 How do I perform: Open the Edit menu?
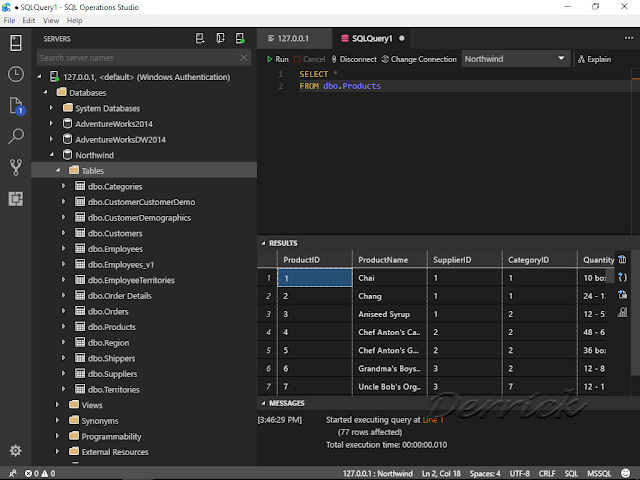29,20
